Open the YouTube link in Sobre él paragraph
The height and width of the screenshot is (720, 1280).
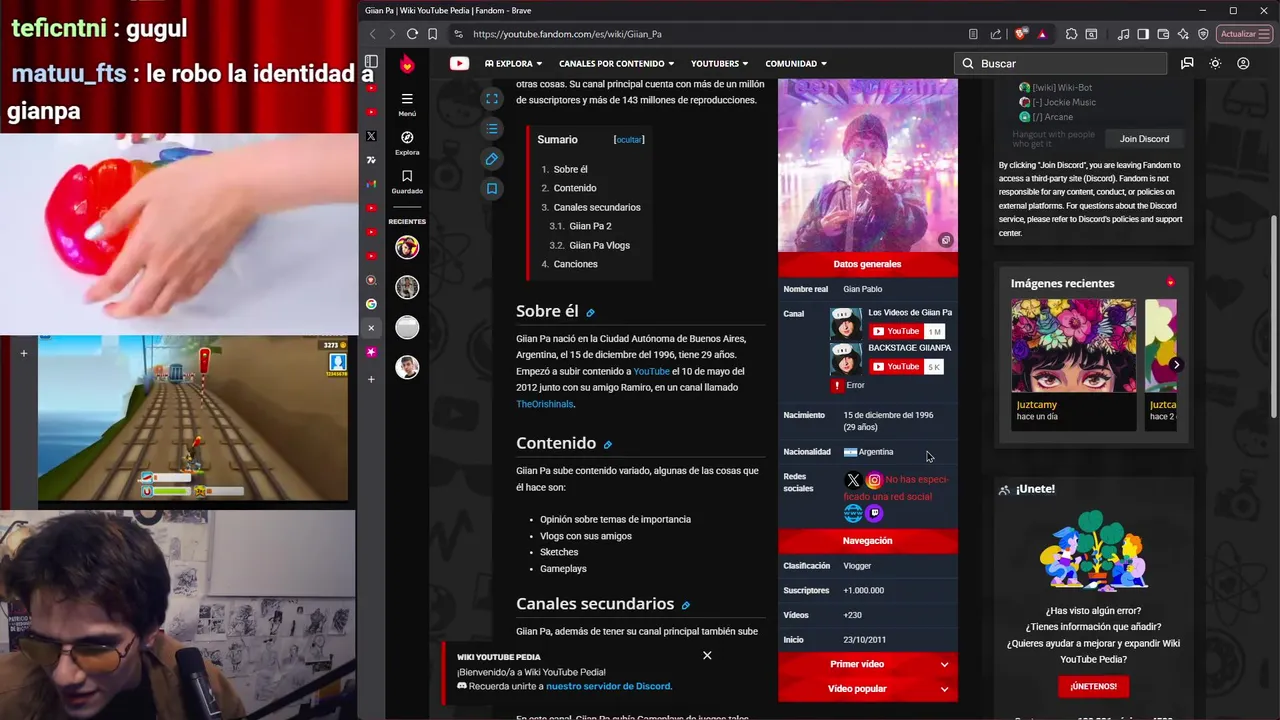click(x=651, y=371)
